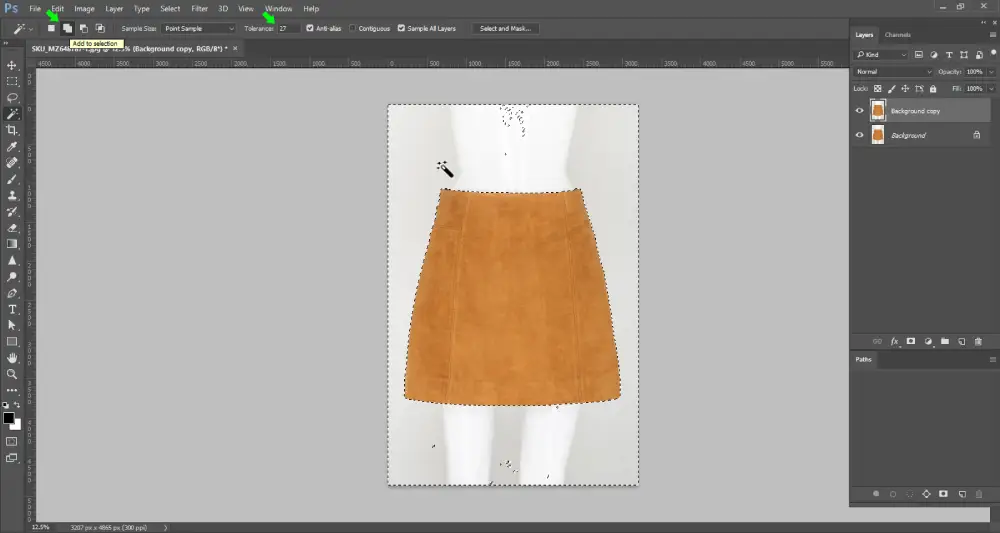Collapse the panel dock double arrows
The width and height of the screenshot is (1000, 533).
pyautogui.click(x=983, y=22)
